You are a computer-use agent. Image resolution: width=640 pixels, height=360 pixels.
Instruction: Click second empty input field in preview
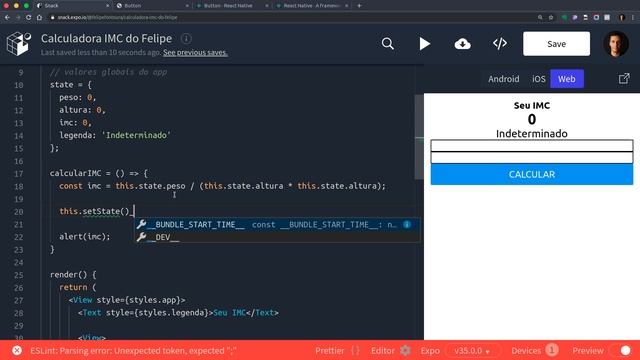(x=531, y=158)
